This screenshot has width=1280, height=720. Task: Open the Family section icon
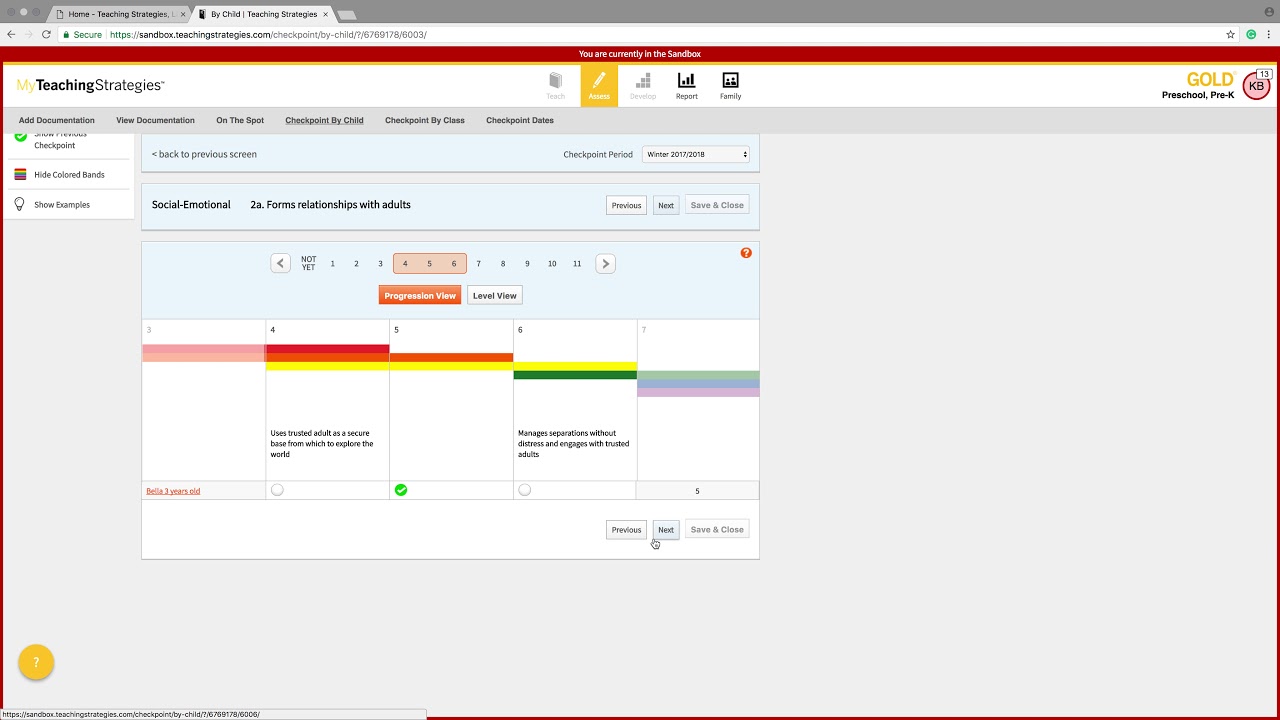coord(730,85)
